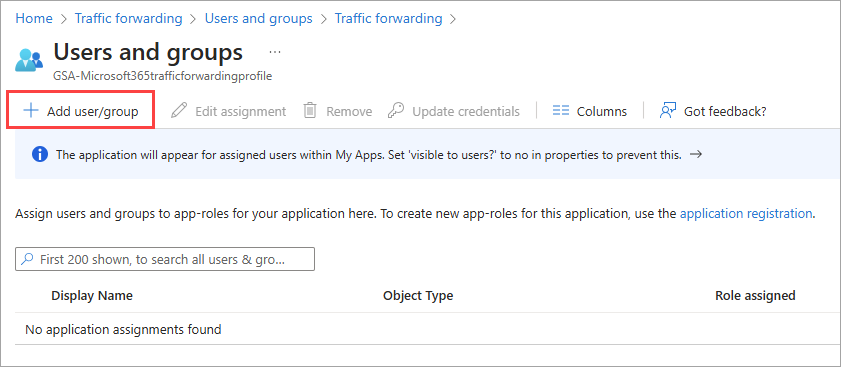Click the Got feedback person icon
This screenshot has width=841, height=367.
(668, 111)
